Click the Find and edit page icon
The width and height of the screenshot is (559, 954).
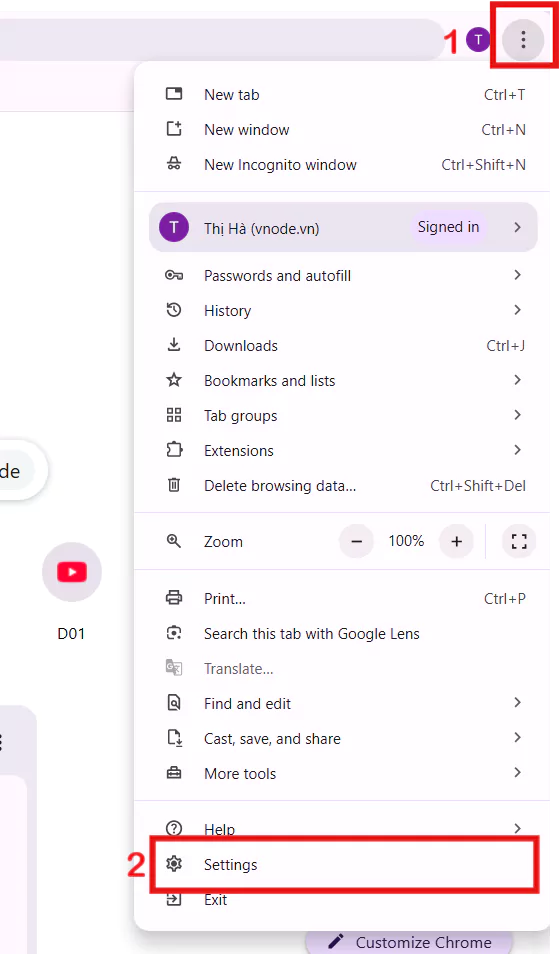(174, 703)
